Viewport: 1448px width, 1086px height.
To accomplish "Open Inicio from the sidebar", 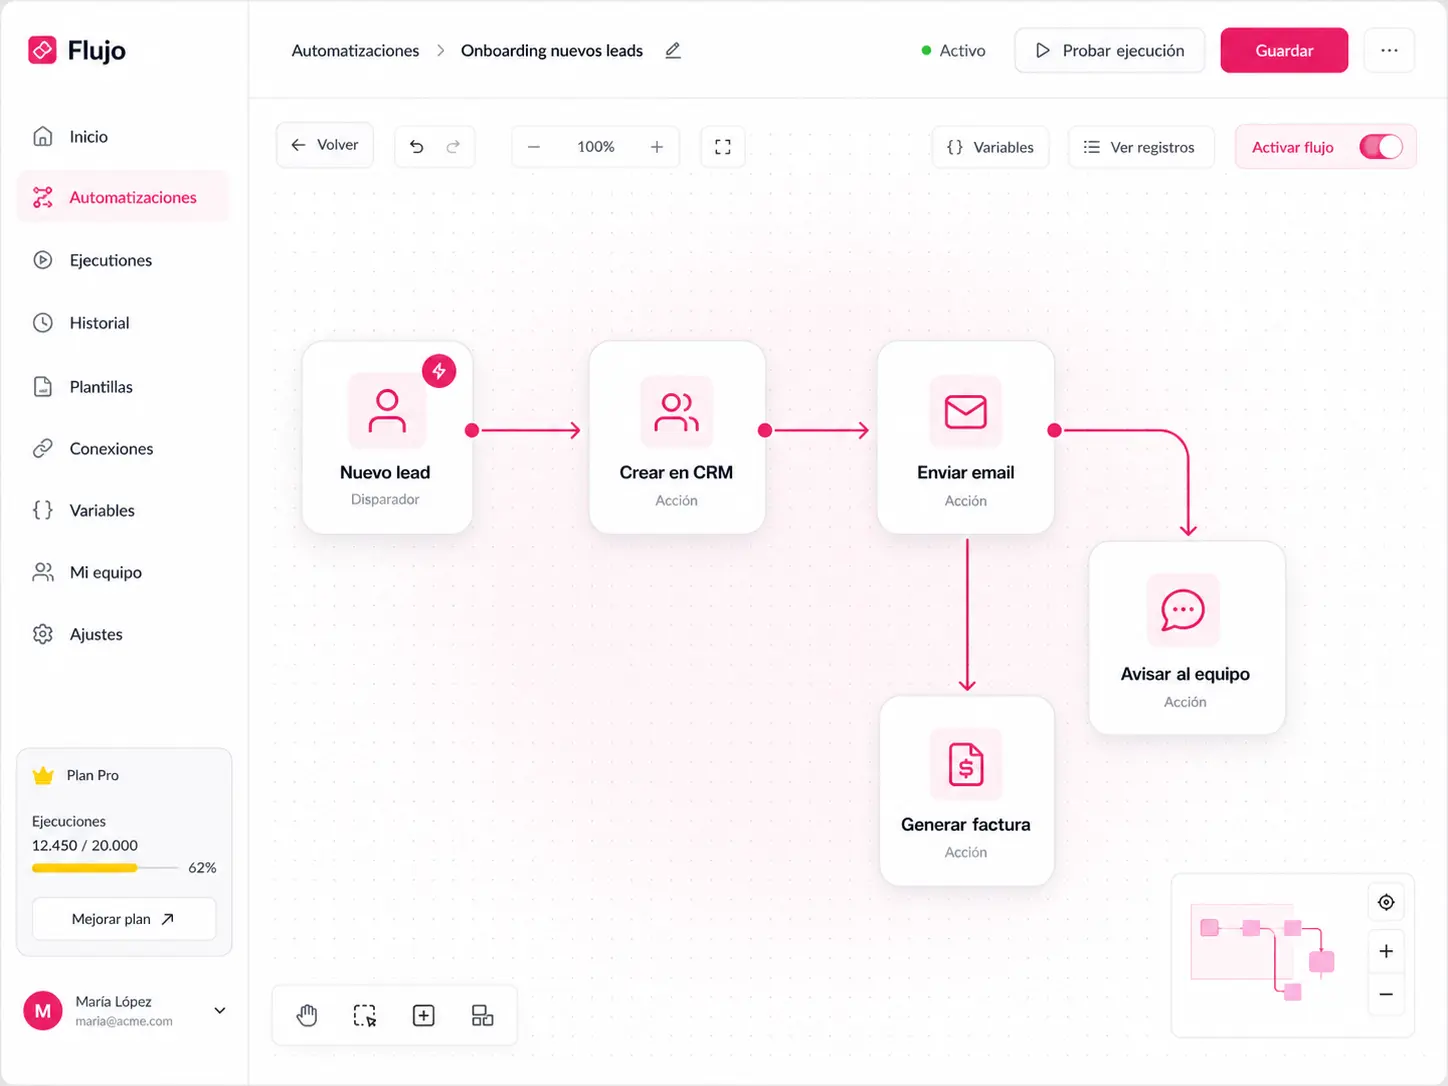I will 123,136.
